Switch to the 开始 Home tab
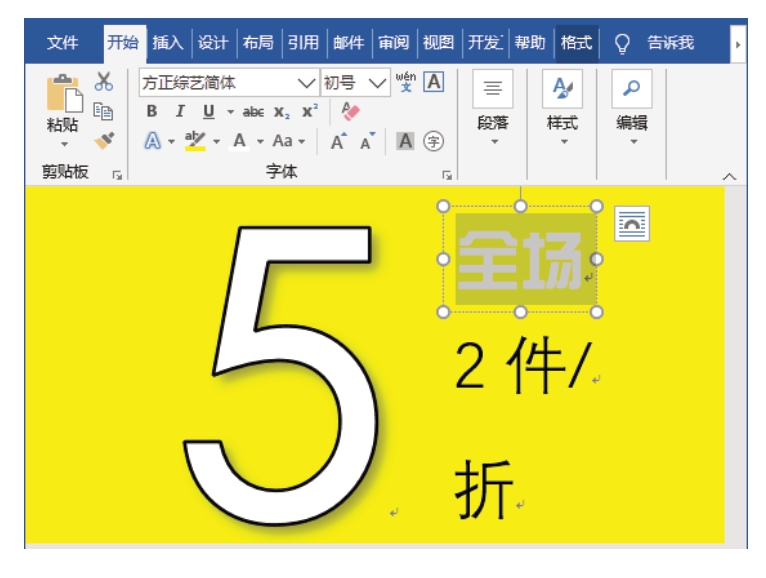The width and height of the screenshot is (766, 578). tap(123, 43)
